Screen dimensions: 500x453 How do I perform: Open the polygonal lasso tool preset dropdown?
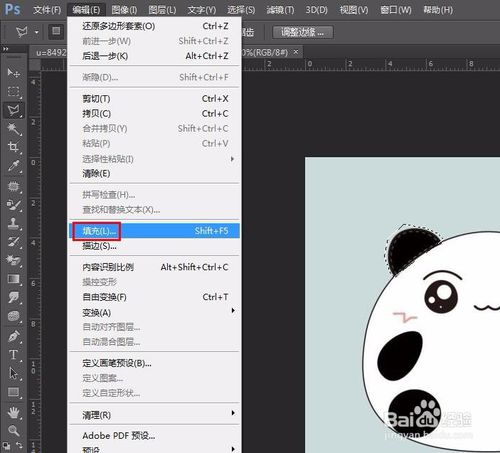37,32
